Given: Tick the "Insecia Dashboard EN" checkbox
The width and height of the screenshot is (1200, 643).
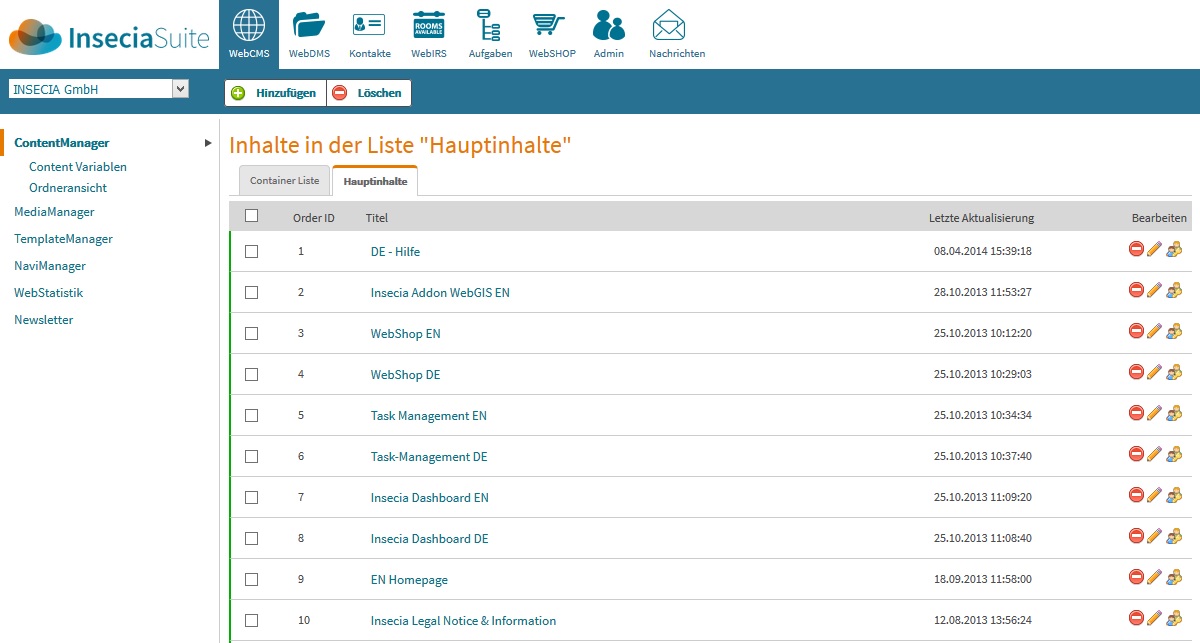Looking at the screenshot, I should pos(251,498).
